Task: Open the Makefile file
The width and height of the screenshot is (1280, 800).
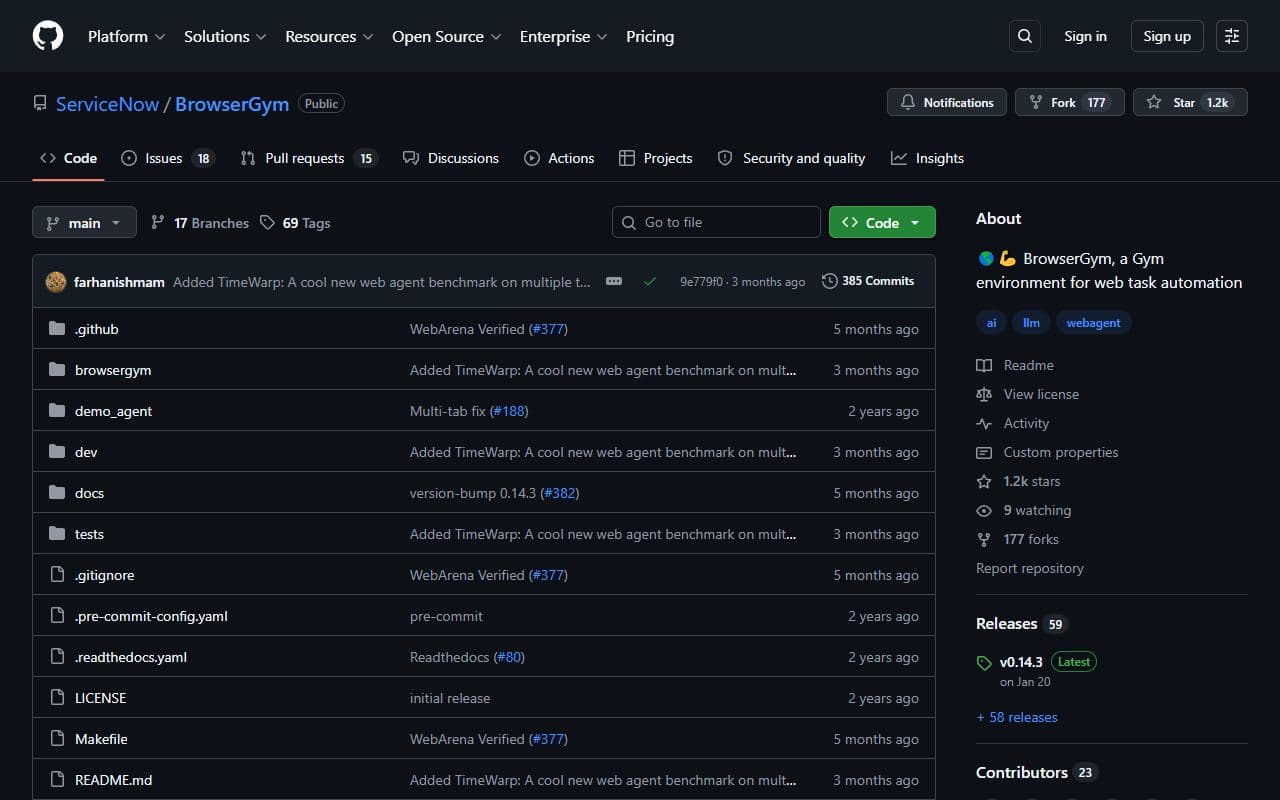Action: click(x=101, y=739)
